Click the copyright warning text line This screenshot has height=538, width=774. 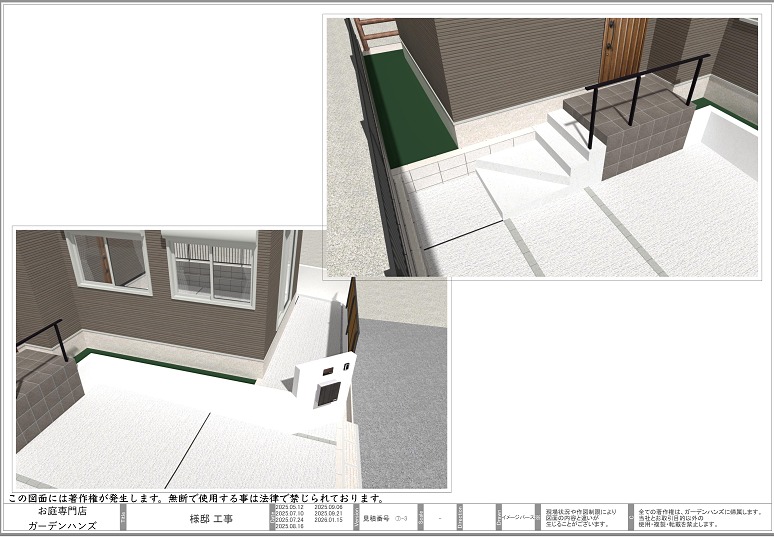[x=196, y=497]
